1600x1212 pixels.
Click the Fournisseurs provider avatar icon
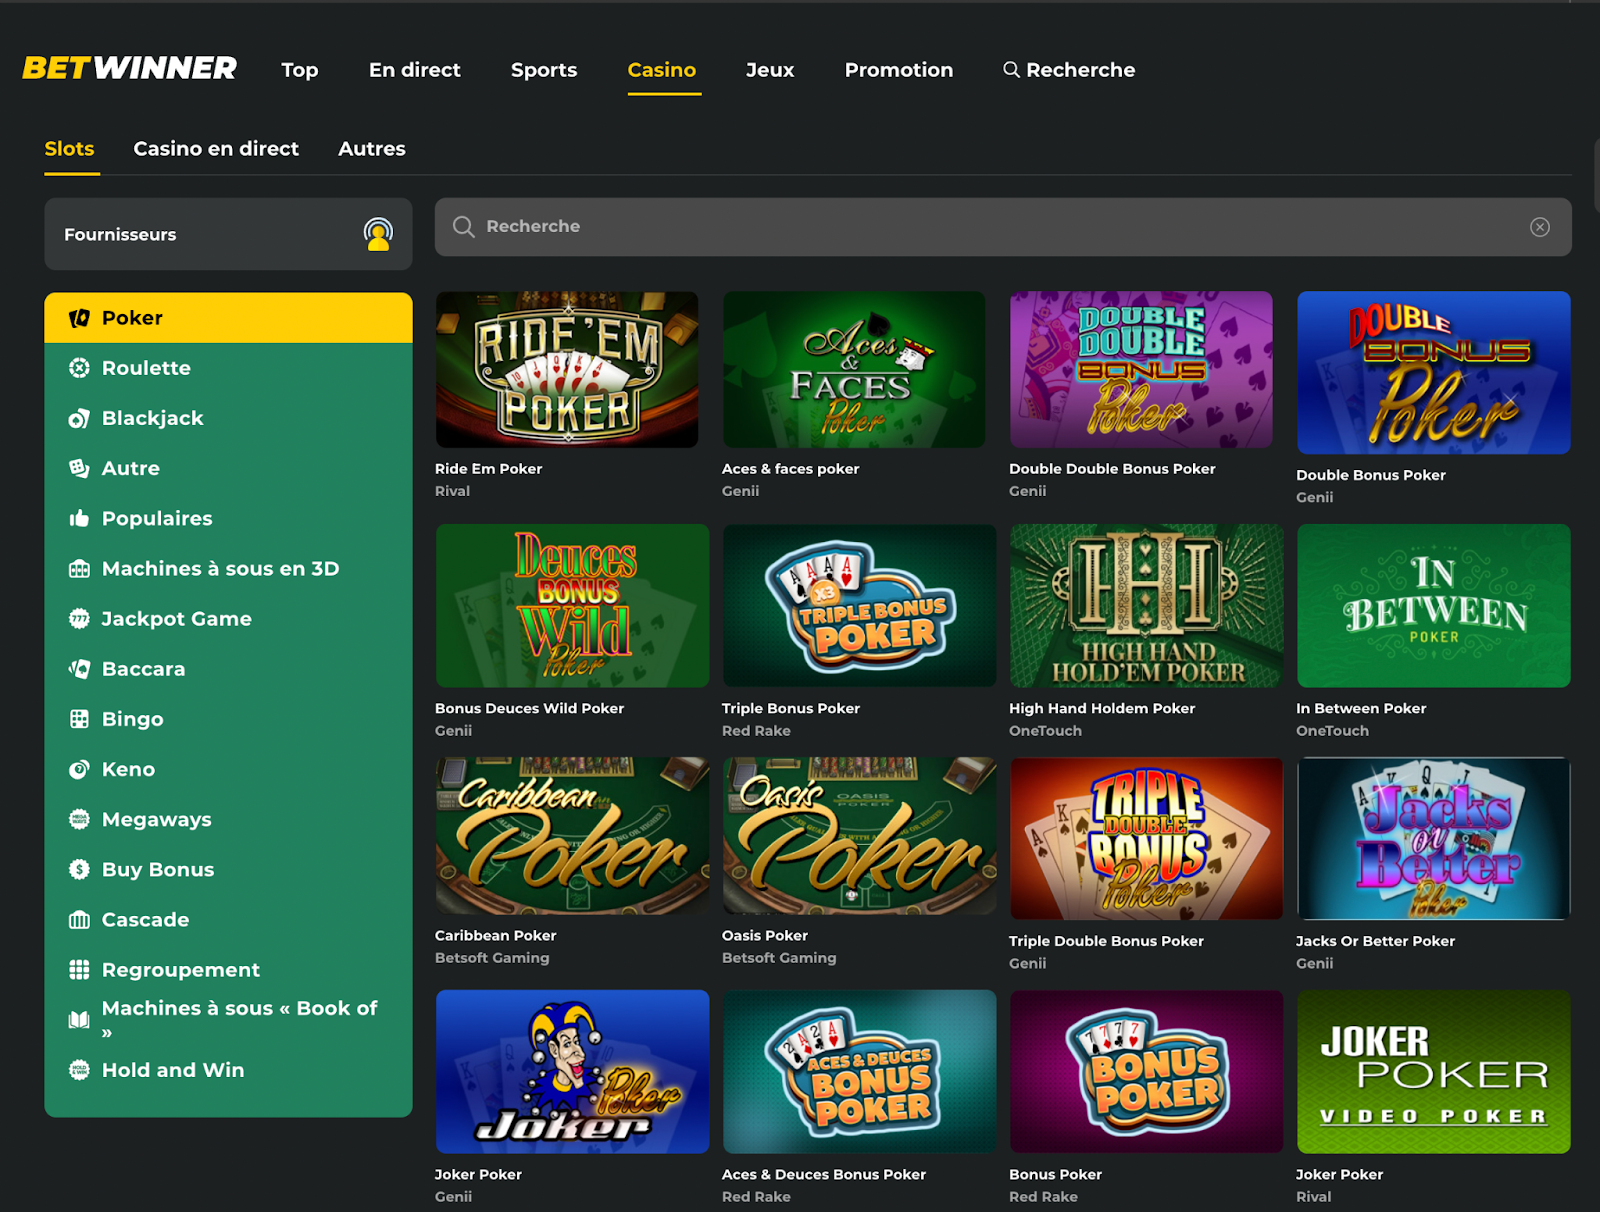(x=378, y=234)
